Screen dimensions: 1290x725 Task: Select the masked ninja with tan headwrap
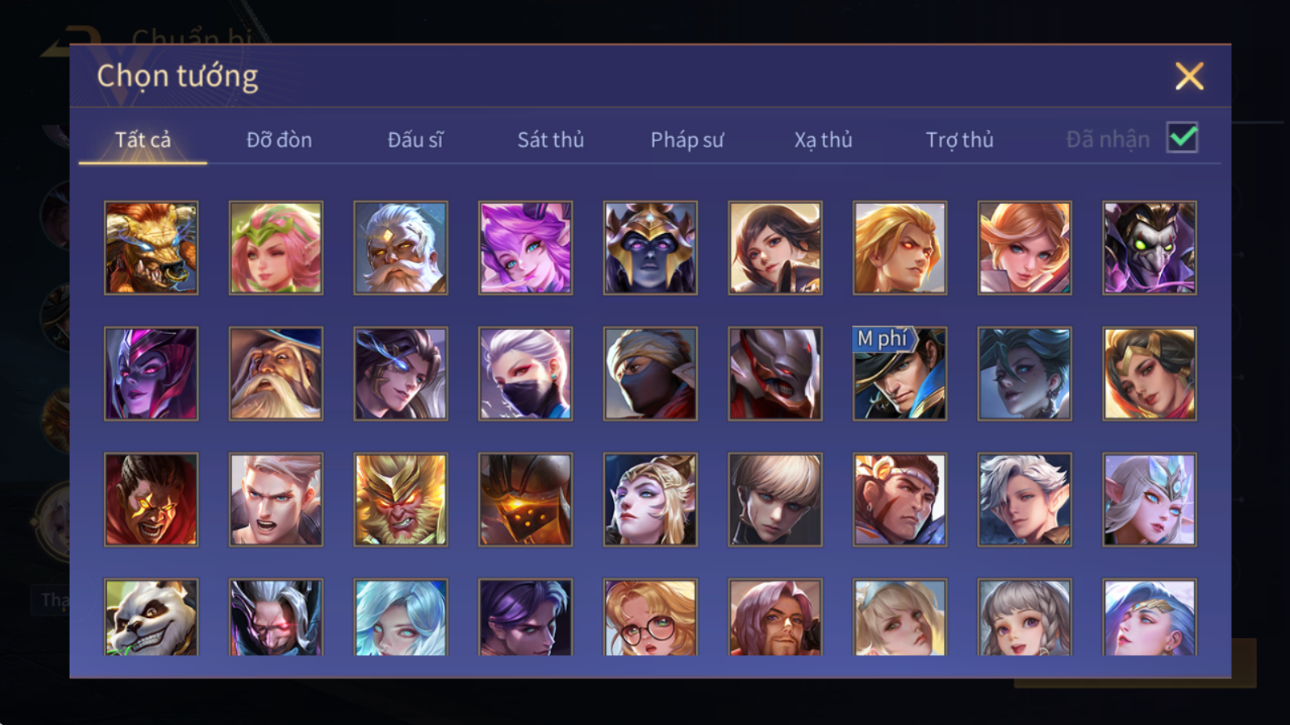650,374
